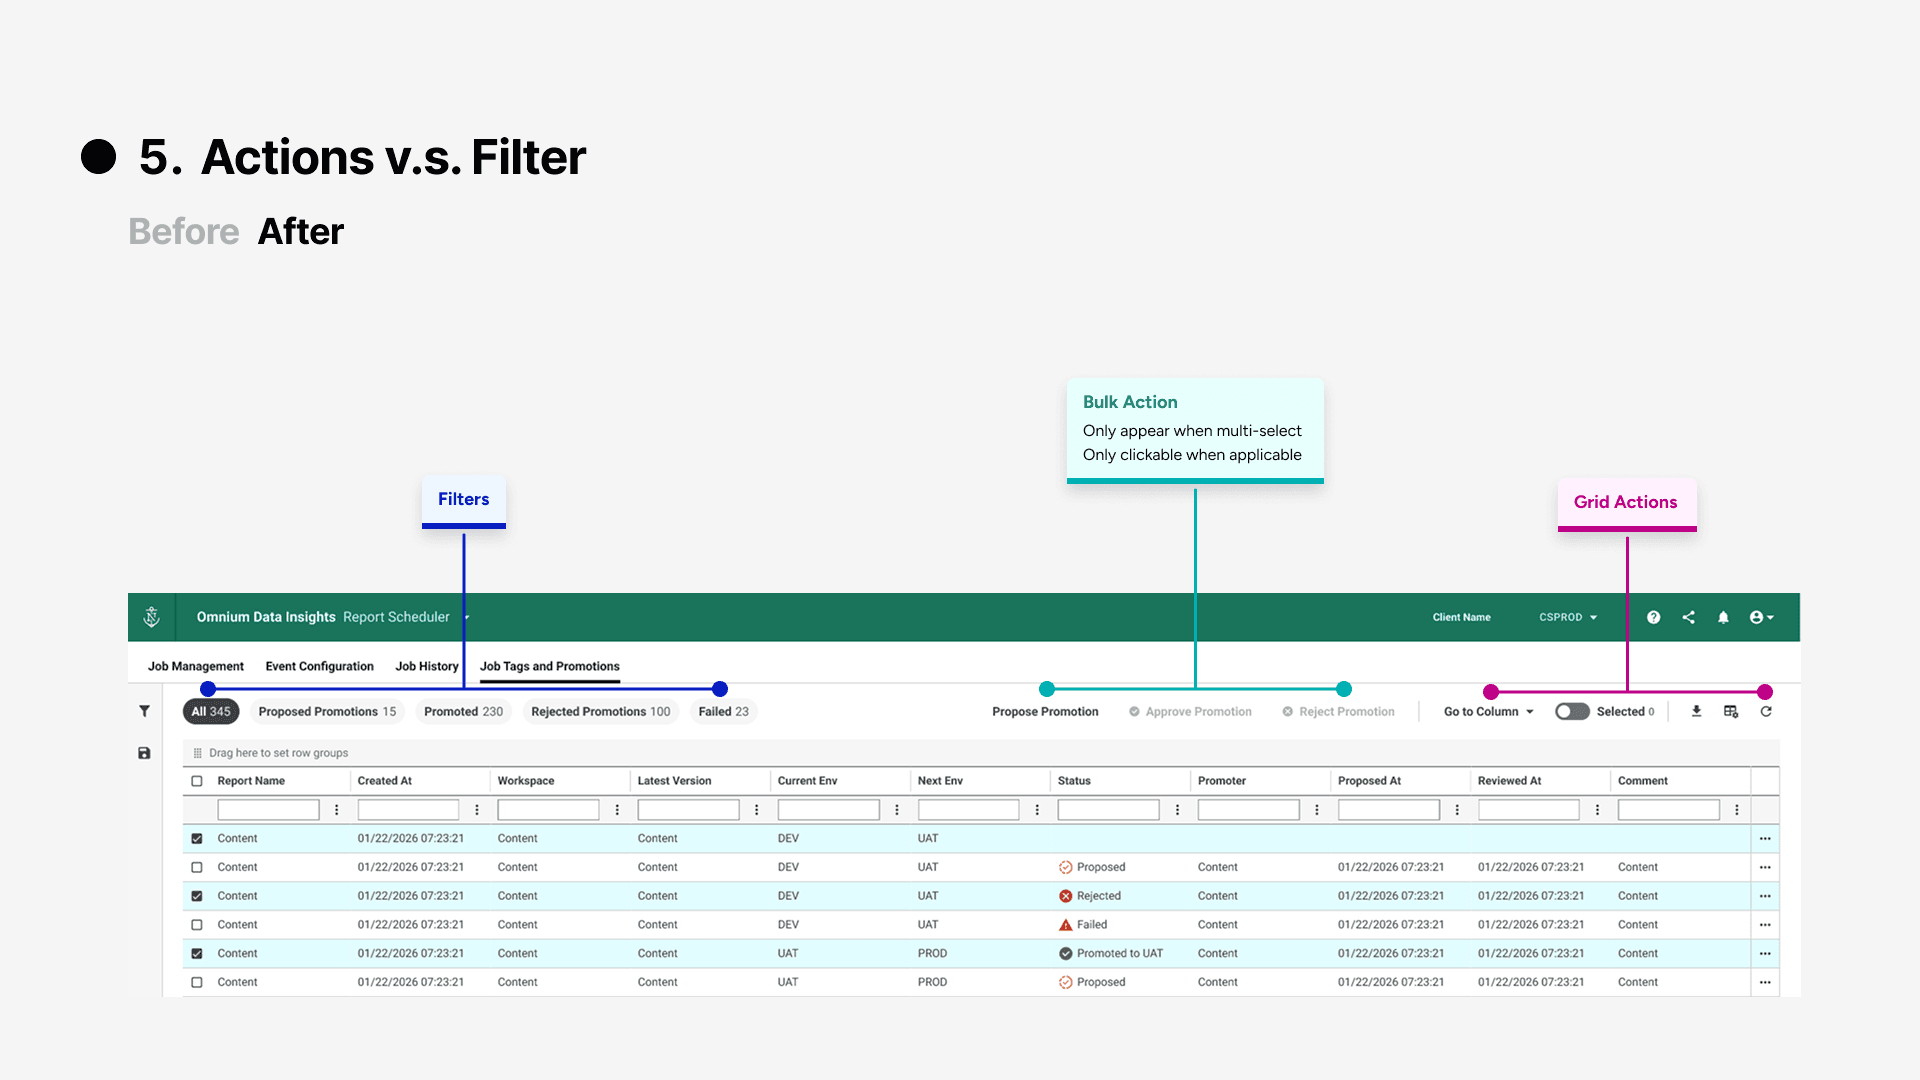This screenshot has height=1080, width=1920.
Task: Uncheck the Promoted to UAT row checkbox
Action: click(197, 954)
